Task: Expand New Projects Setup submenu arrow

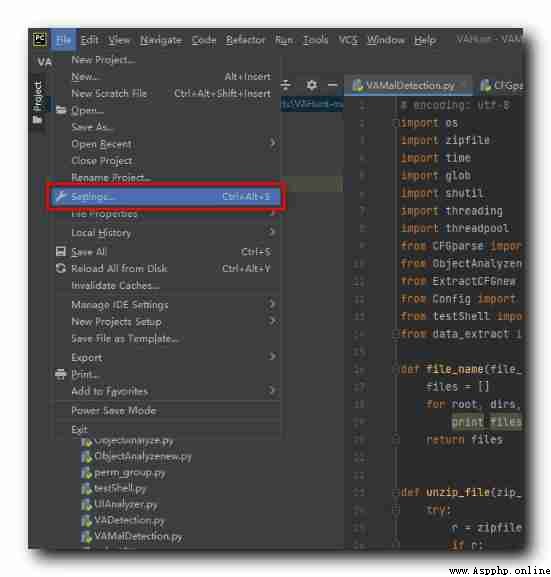Action: tap(272, 321)
